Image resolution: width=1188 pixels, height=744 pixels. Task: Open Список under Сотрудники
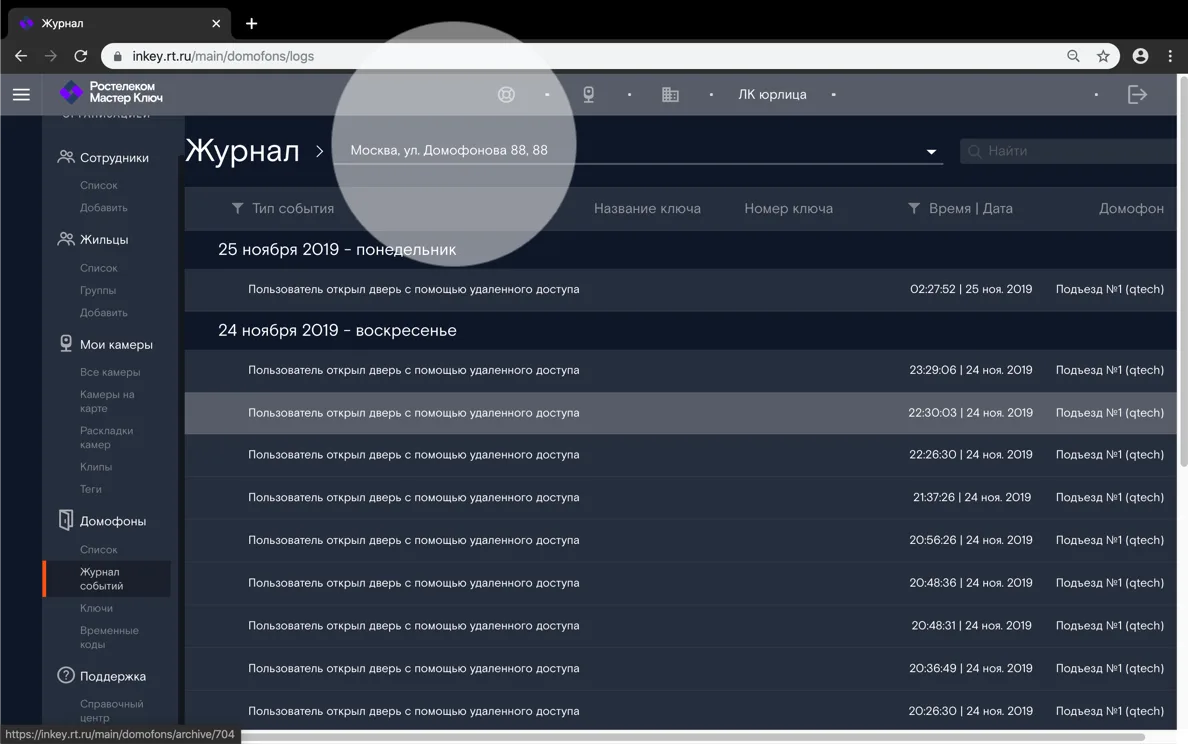click(x=98, y=185)
